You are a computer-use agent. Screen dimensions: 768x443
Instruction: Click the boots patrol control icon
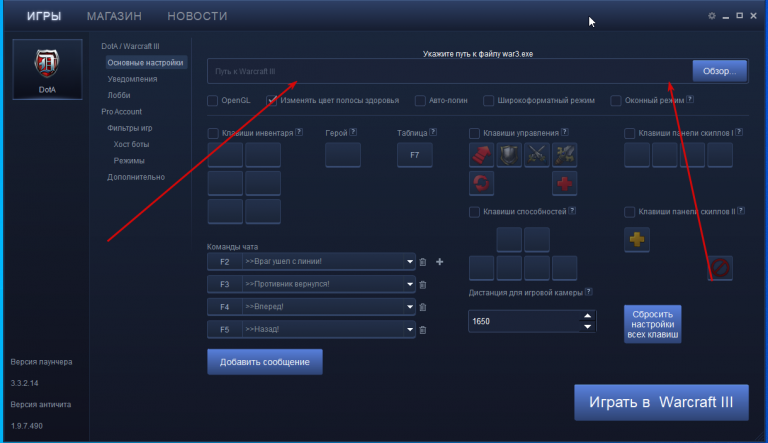coord(565,155)
